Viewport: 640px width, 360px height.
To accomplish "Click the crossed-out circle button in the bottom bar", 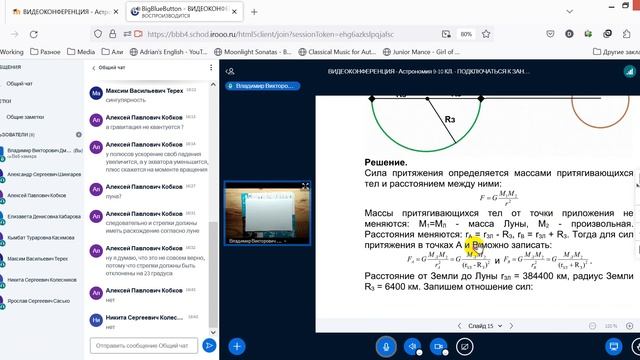I will click(464, 347).
